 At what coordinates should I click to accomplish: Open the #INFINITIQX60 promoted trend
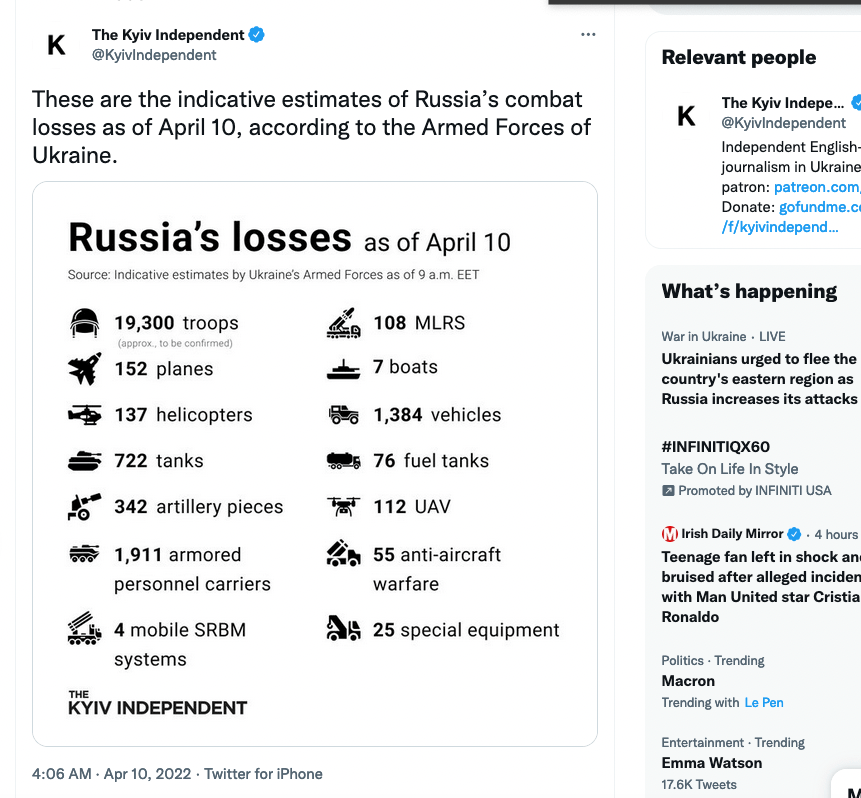click(715, 446)
